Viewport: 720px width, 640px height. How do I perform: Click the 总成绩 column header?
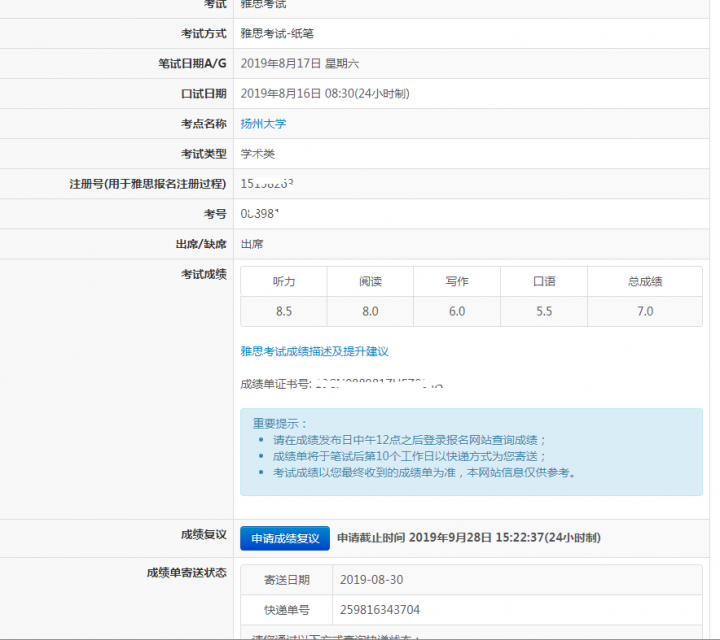(645, 282)
